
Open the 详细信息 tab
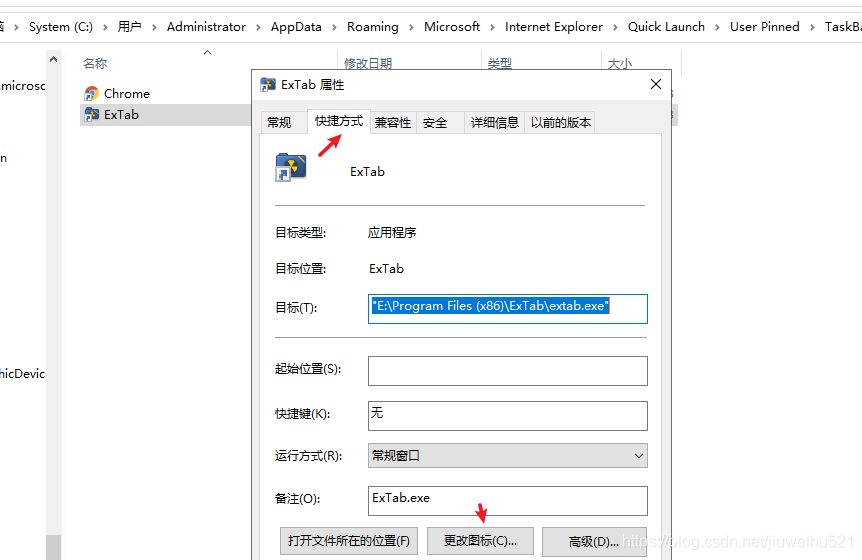[495, 123]
